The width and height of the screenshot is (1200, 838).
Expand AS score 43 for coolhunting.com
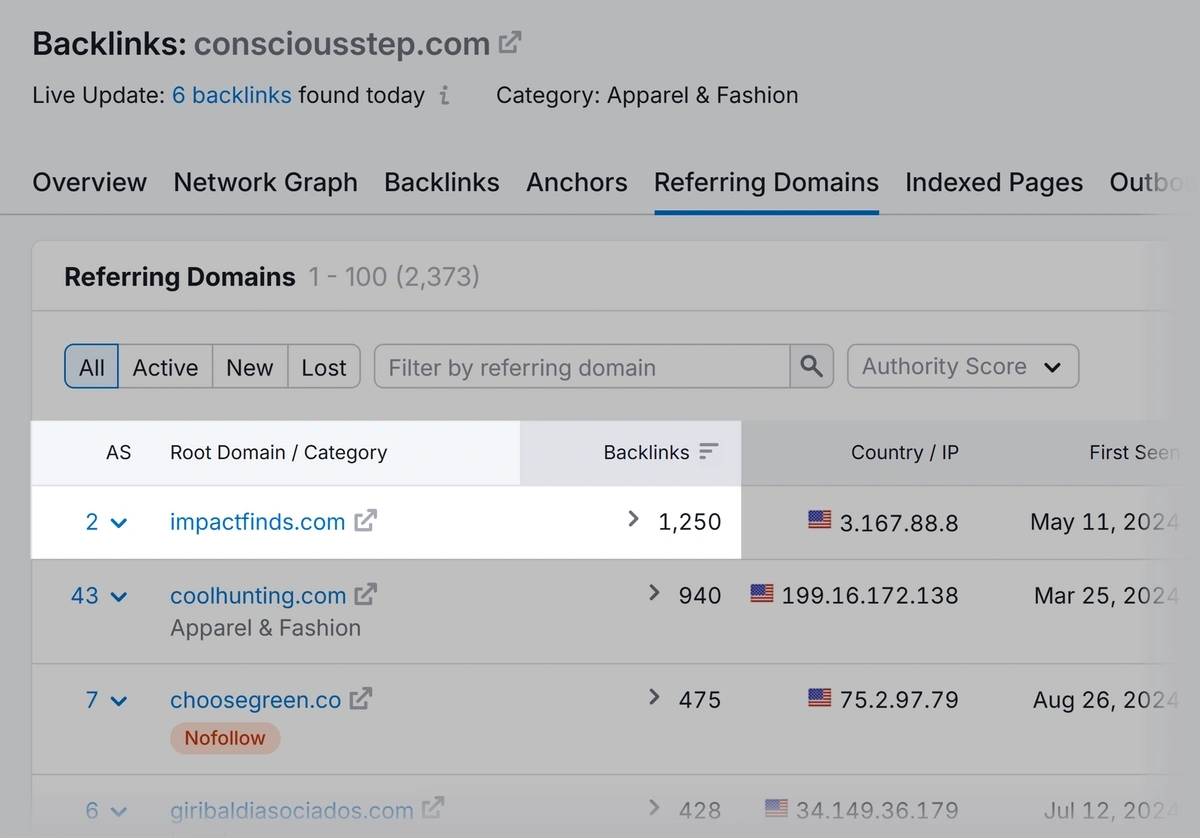[x=100, y=596]
